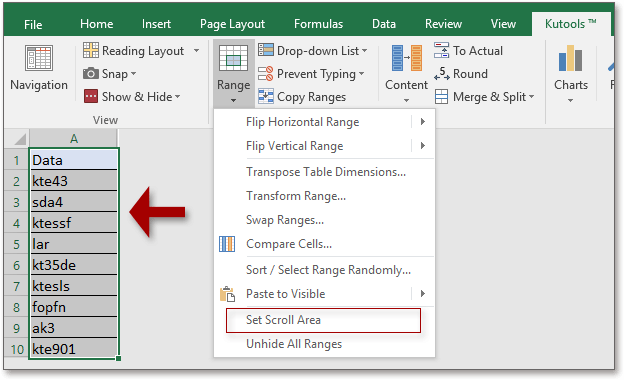624x380 pixels.
Task: Switch to the Insert tab
Action: point(156,24)
